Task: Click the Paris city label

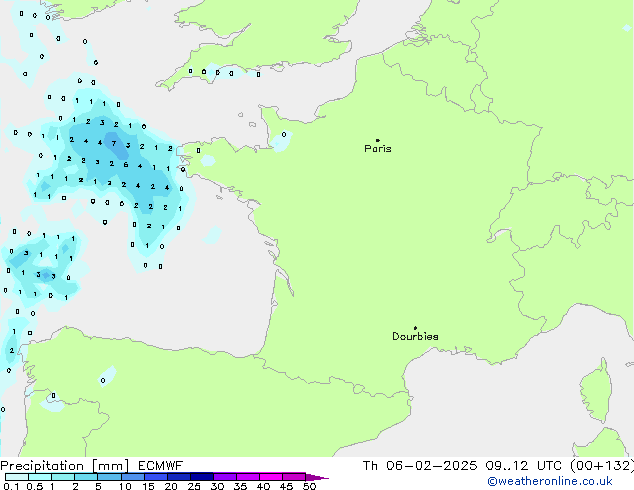Action: [378, 149]
